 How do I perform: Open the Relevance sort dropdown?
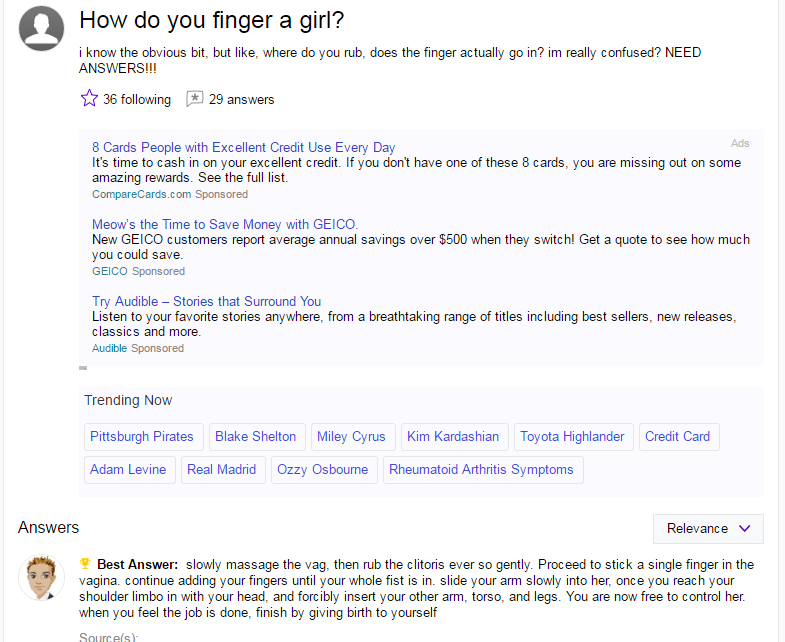(x=708, y=528)
